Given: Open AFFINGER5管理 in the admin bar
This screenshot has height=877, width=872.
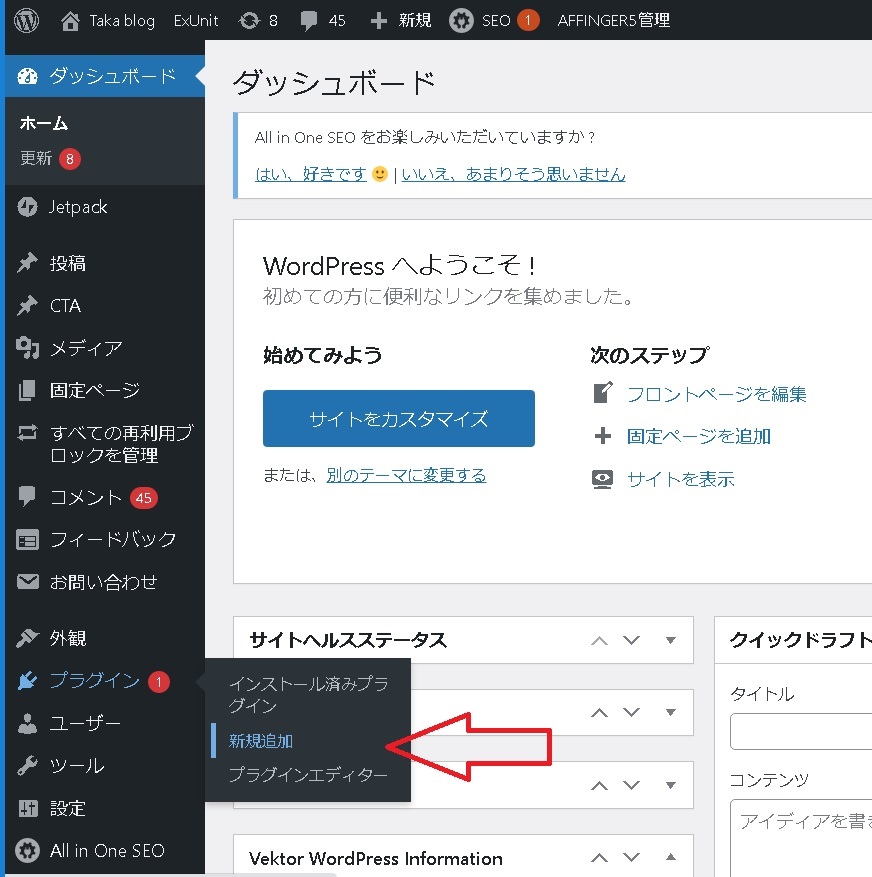Looking at the screenshot, I should click(614, 21).
